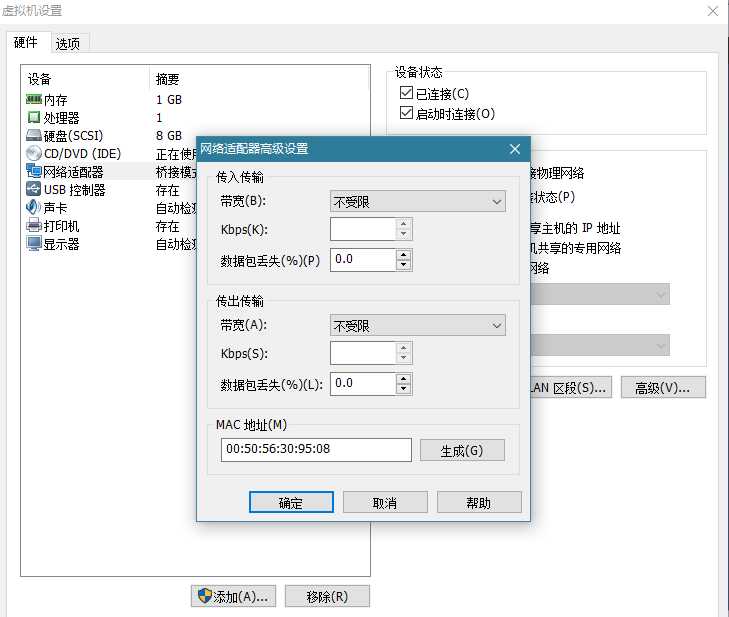729x617 pixels.
Task: Click the 摘要 column header
Action: coord(167,79)
